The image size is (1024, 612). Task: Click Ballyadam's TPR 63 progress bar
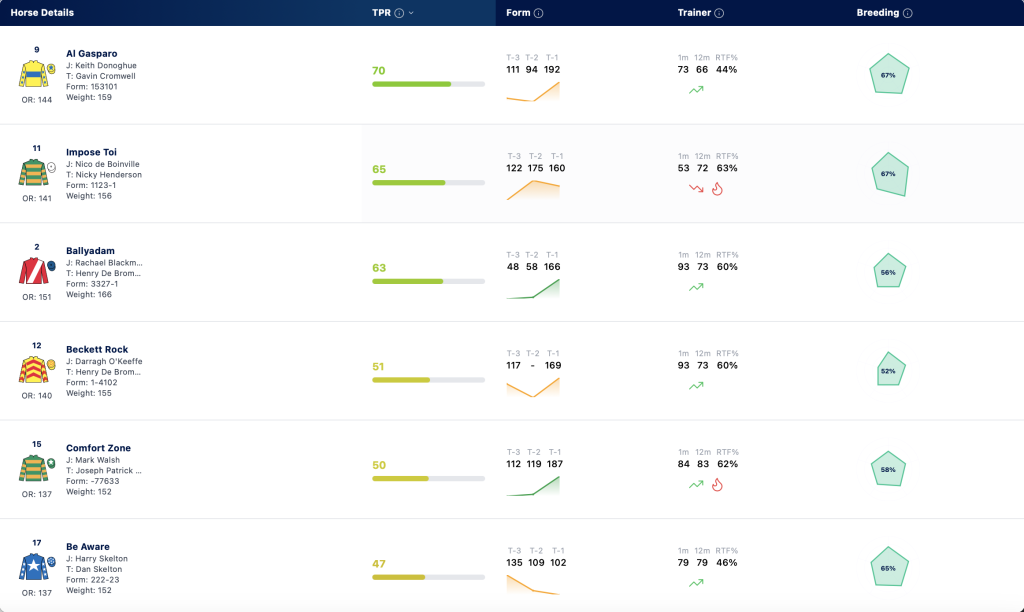pyautogui.click(x=428, y=282)
